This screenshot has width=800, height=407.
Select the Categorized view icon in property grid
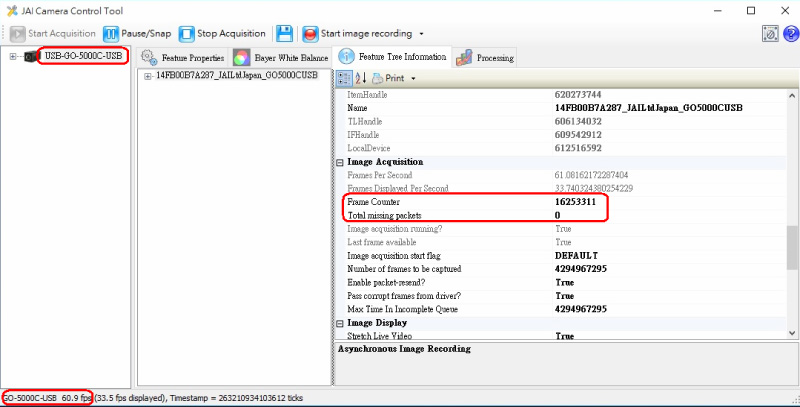click(344, 78)
